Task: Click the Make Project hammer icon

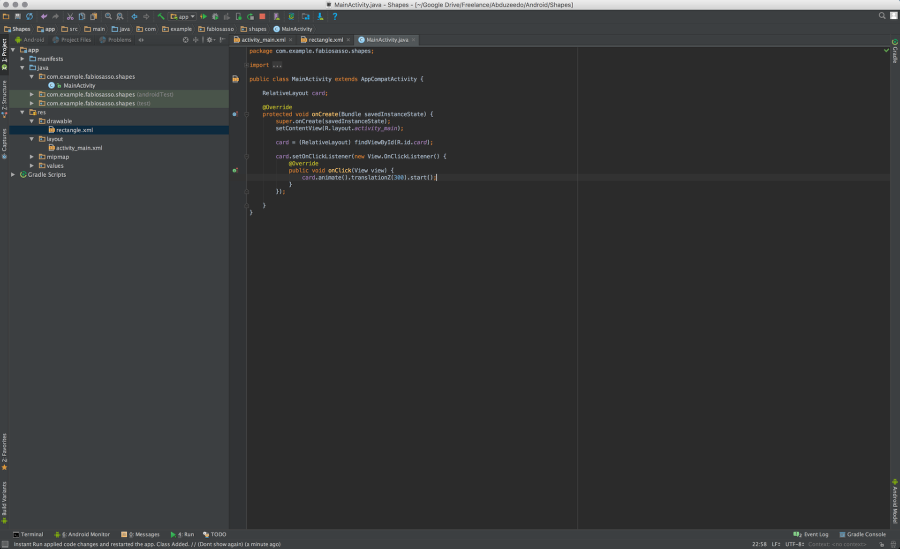Action: [x=161, y=17]
